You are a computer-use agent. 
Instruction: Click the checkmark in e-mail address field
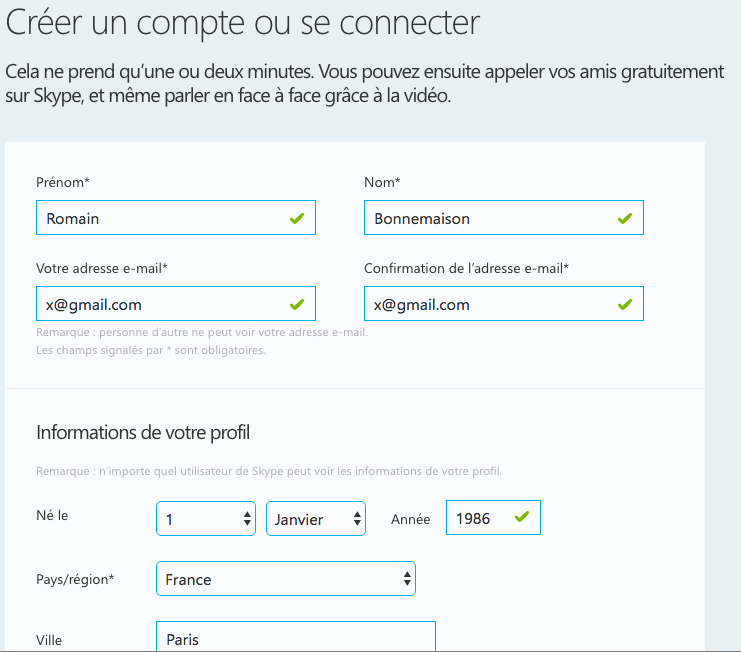point(297,304)
